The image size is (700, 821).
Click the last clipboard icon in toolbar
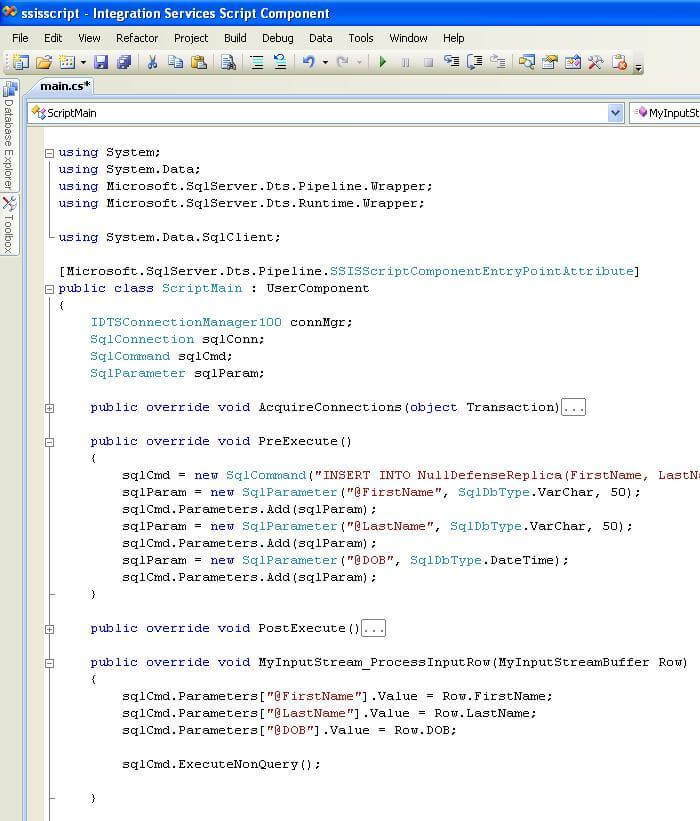point(619,62)
